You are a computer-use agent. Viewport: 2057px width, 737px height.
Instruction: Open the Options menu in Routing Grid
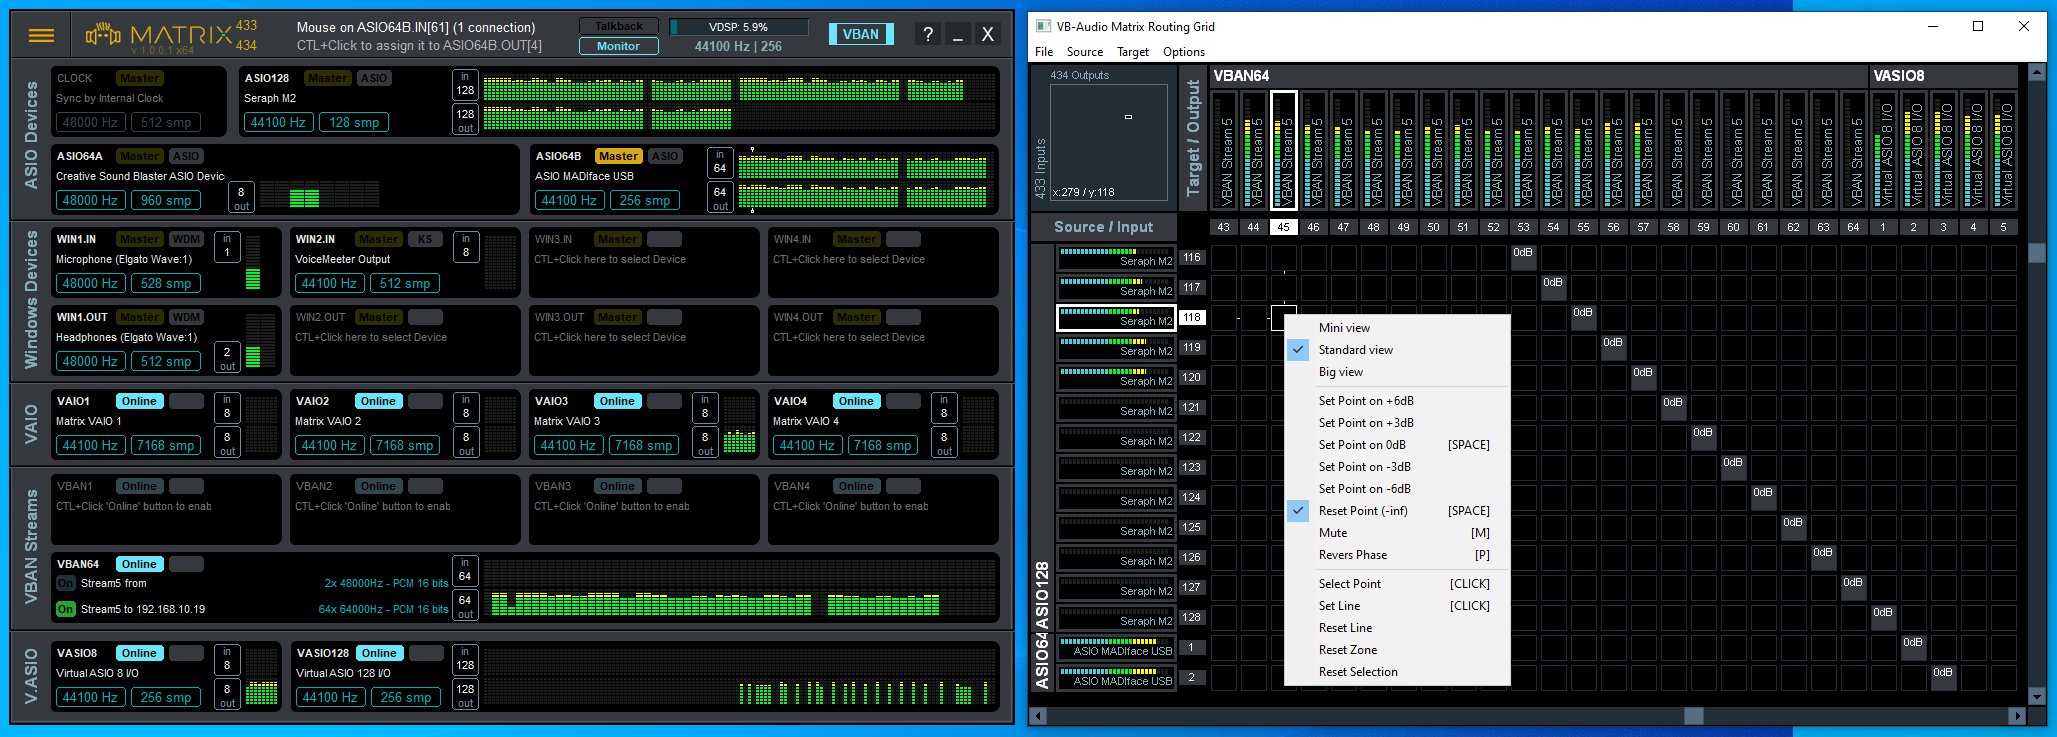1184,52
